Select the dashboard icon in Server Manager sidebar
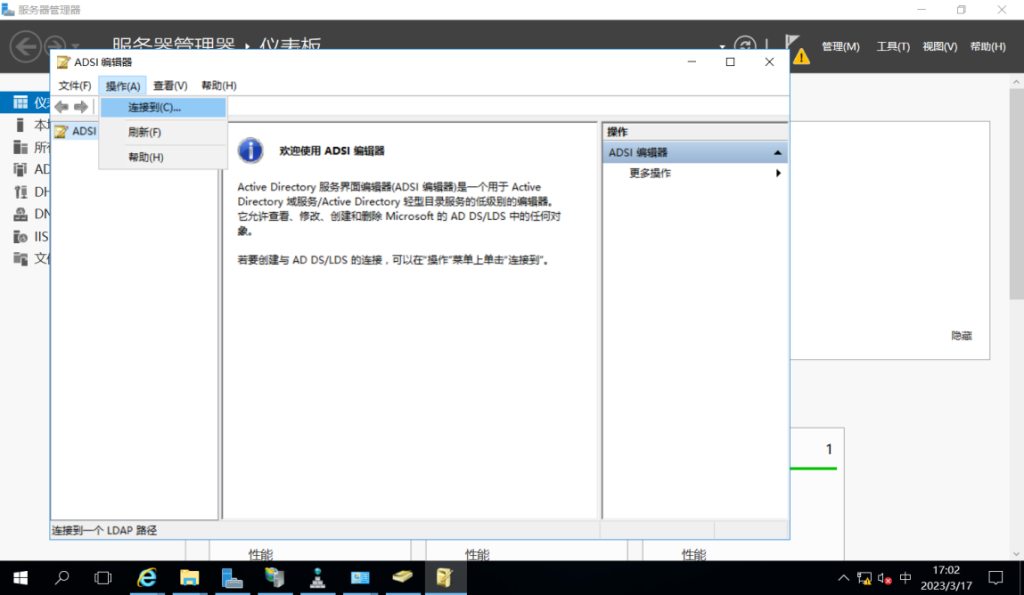1024x595 pixels. coord(21,103)
